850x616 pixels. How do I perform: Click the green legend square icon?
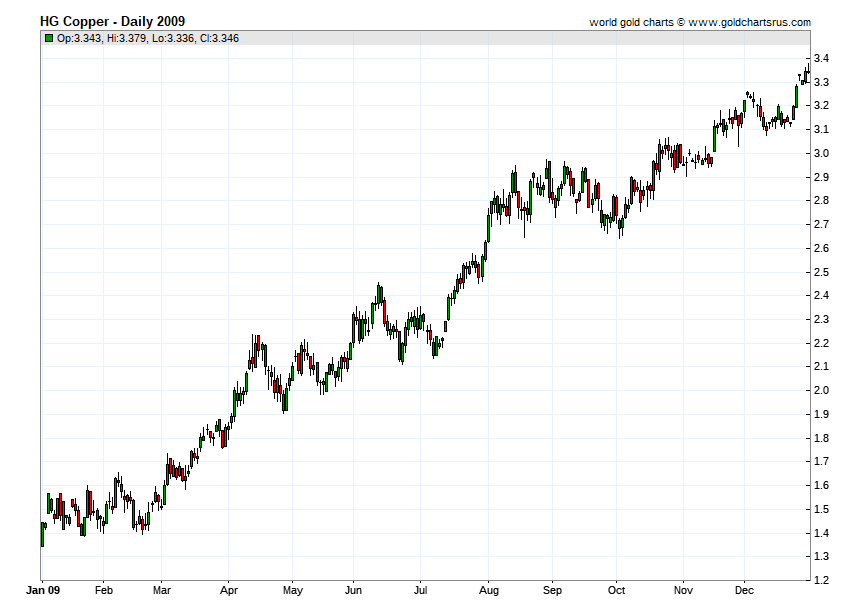[49, 38]
